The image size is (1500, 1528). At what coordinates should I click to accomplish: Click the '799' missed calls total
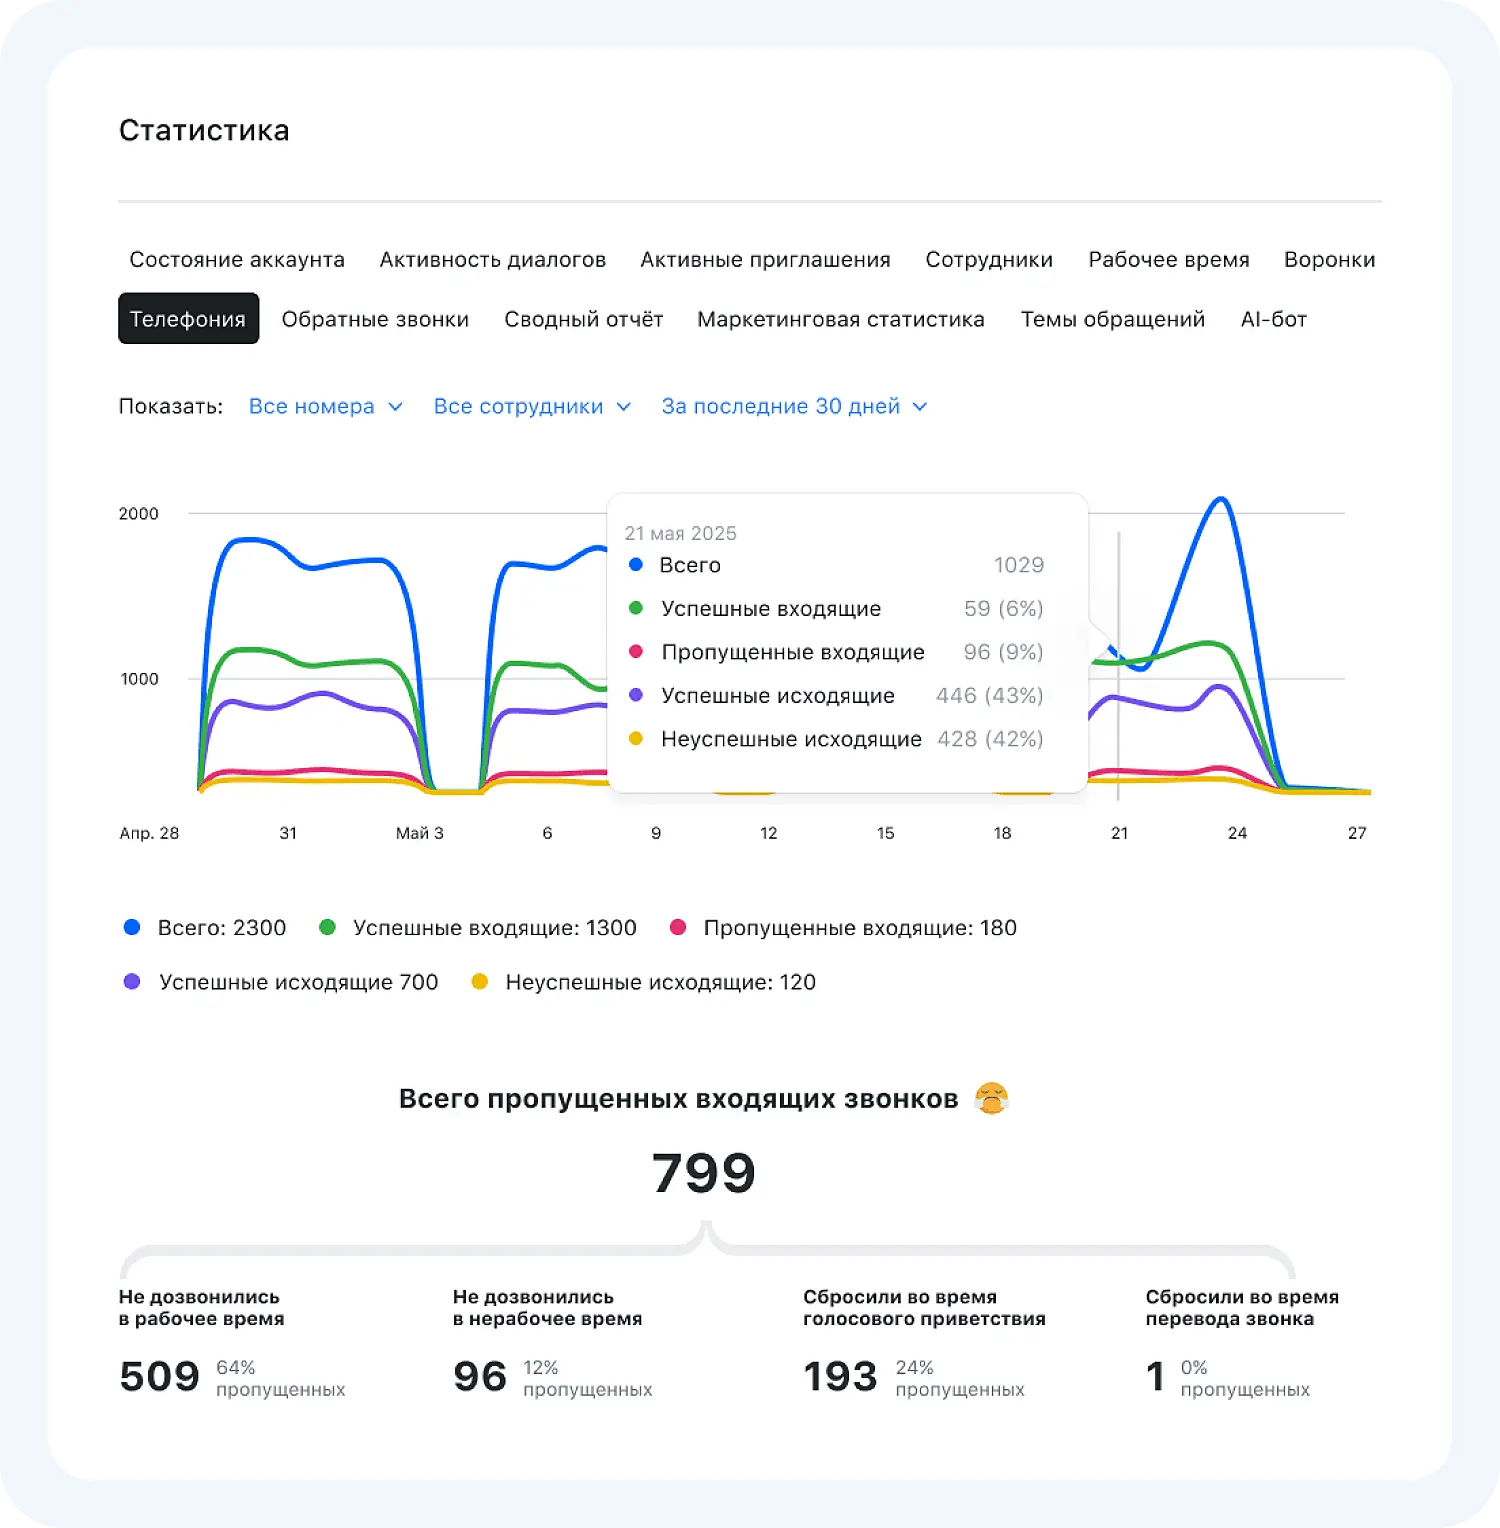[x=703, y=1171]
